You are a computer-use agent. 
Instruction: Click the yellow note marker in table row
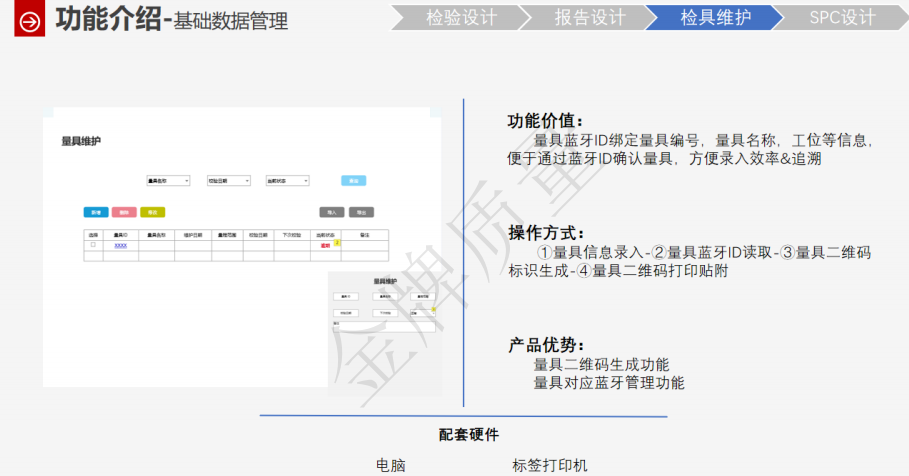[337, 242]
